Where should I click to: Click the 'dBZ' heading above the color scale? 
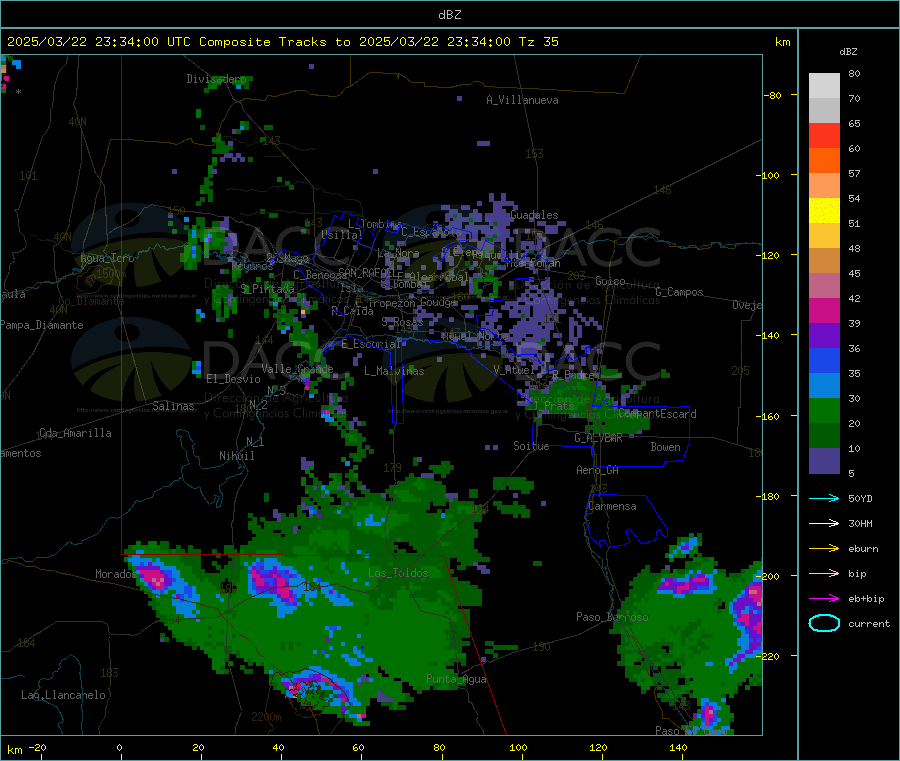pos(848,52)
